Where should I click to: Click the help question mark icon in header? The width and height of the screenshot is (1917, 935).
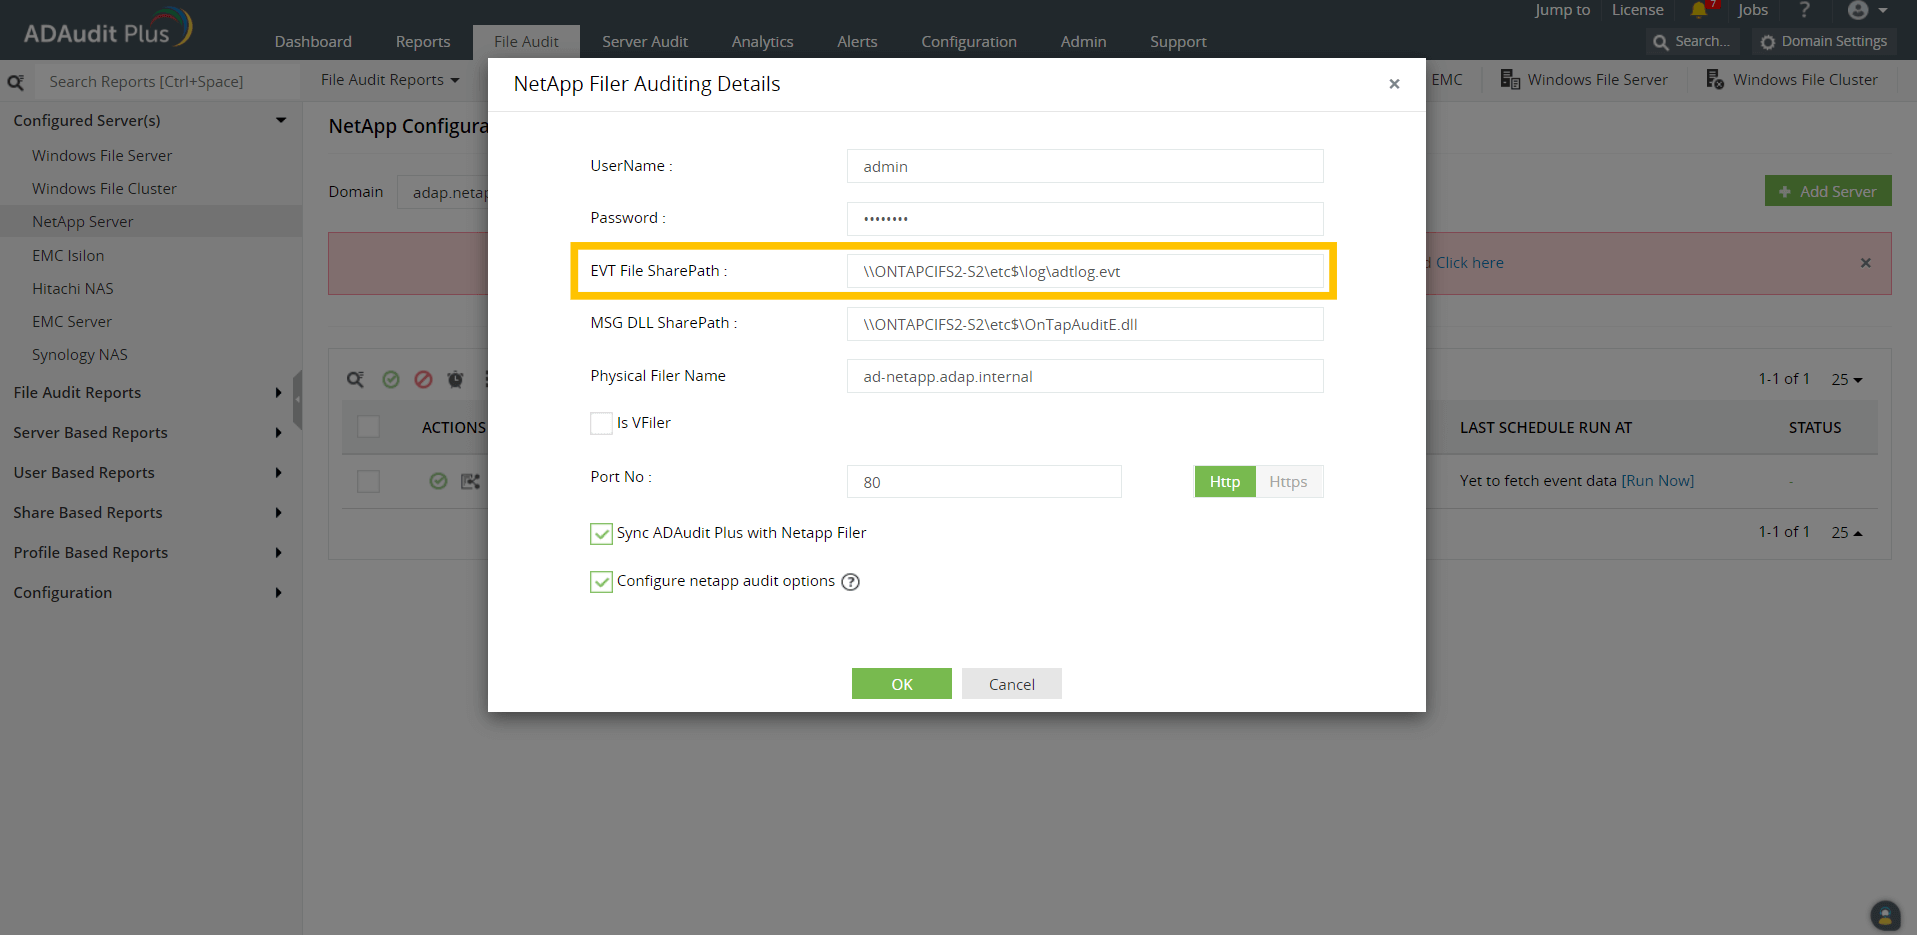pyautogui.click(x=1804, y=11)
